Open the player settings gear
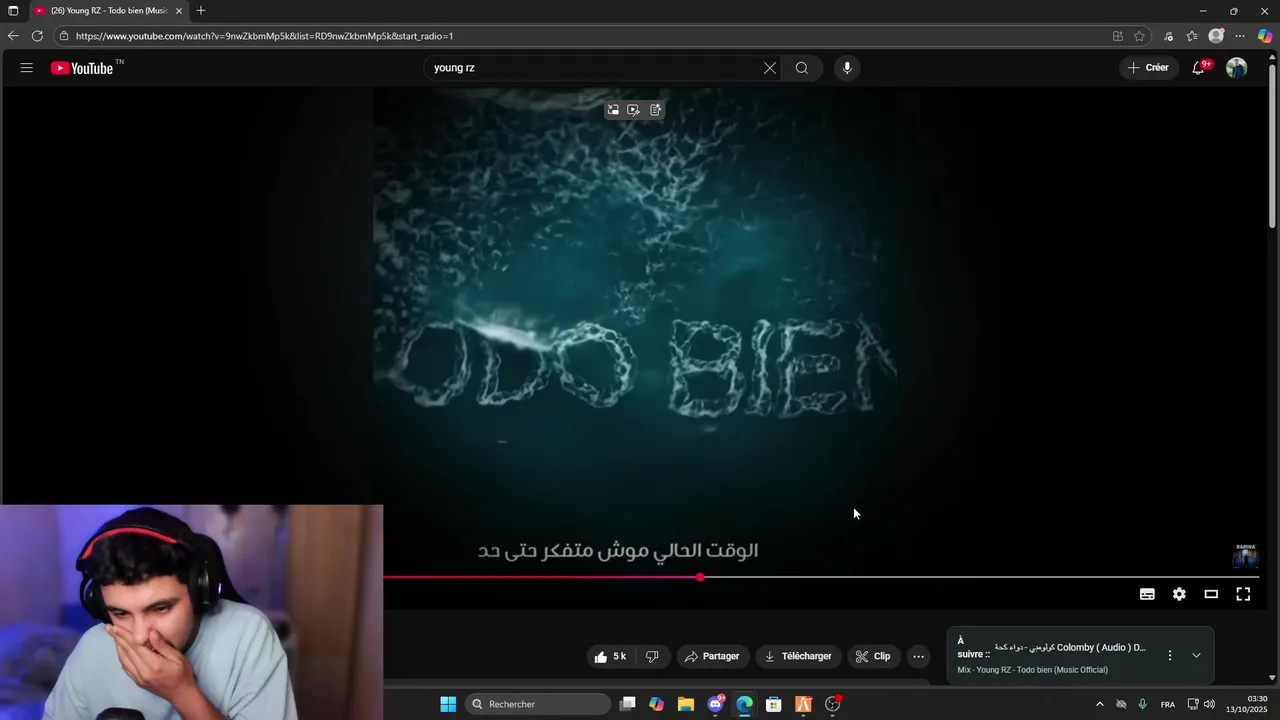 (1179, 594)
